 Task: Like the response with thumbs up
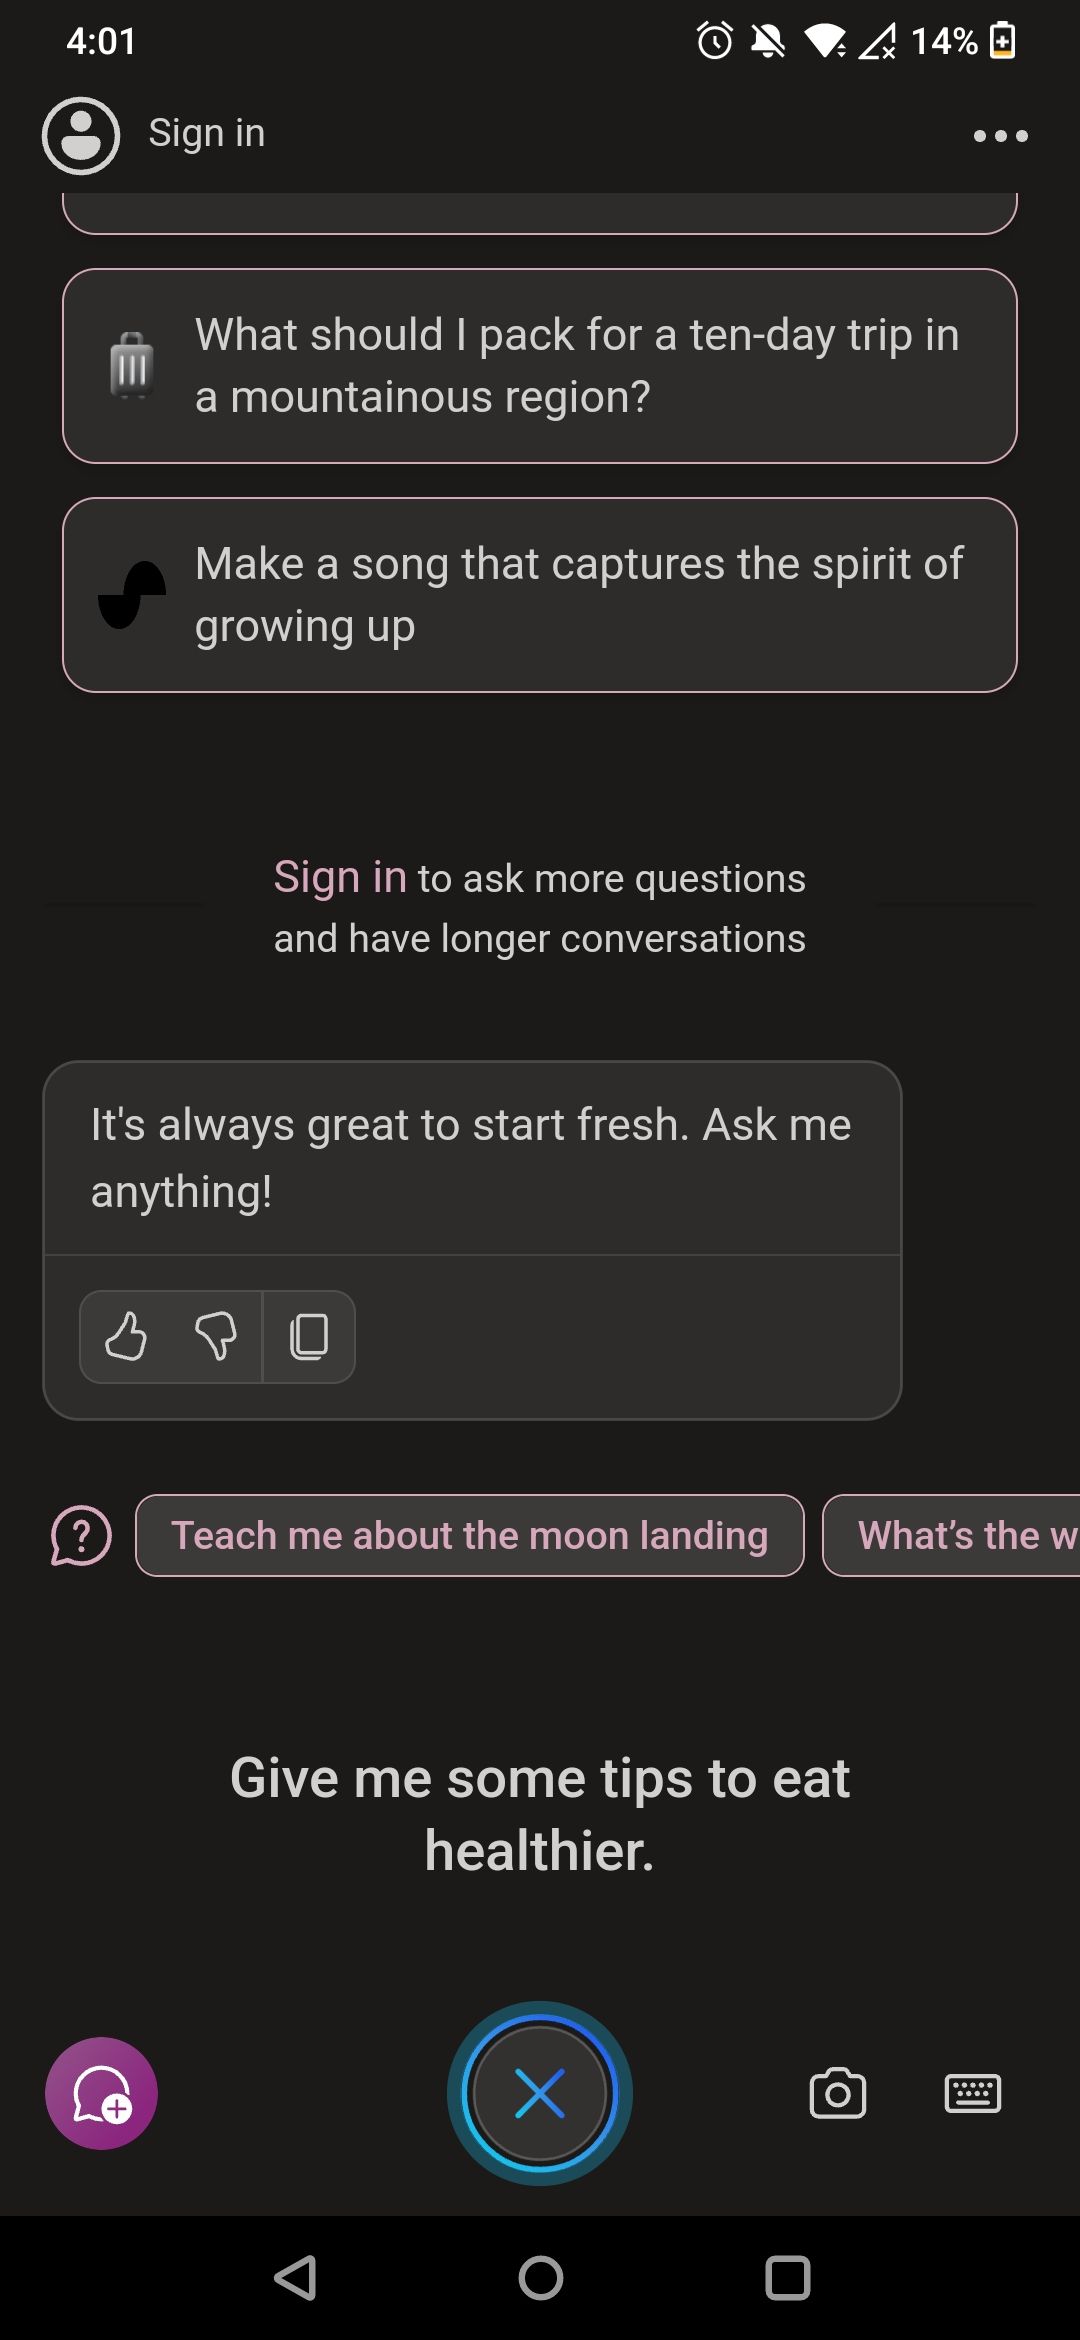coord(126,1337)
